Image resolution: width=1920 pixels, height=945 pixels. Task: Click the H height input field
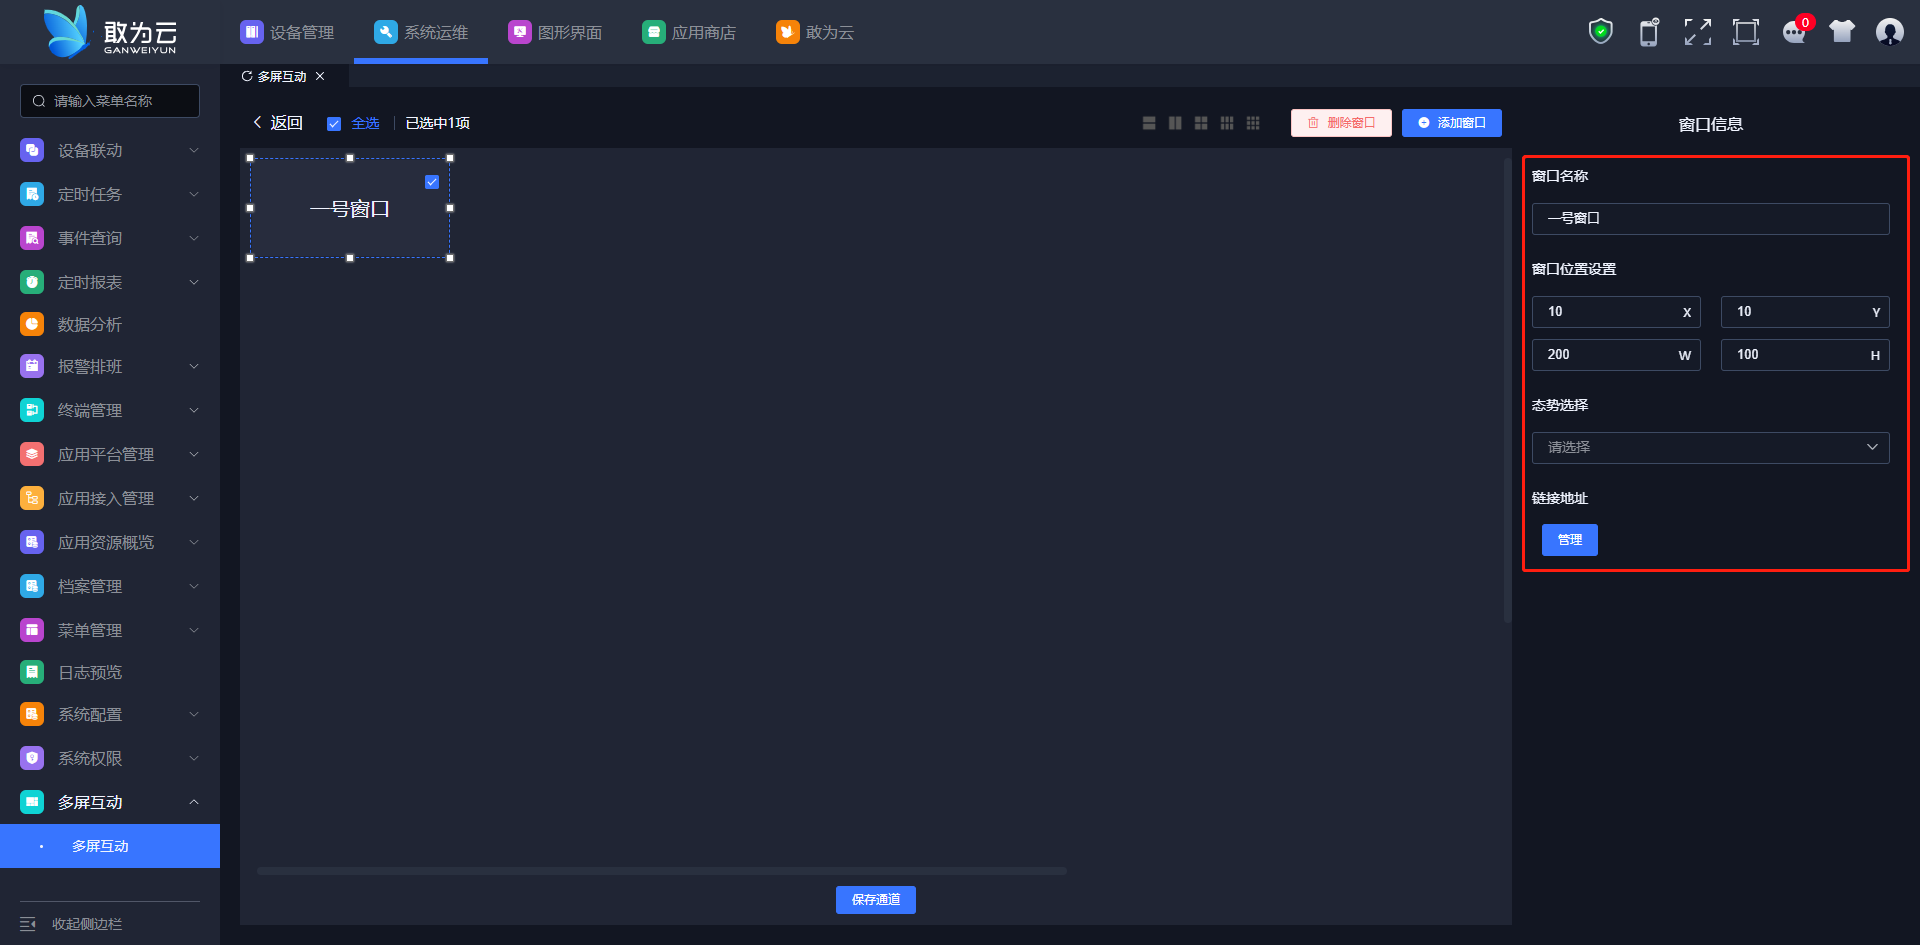click(1805, 355)
